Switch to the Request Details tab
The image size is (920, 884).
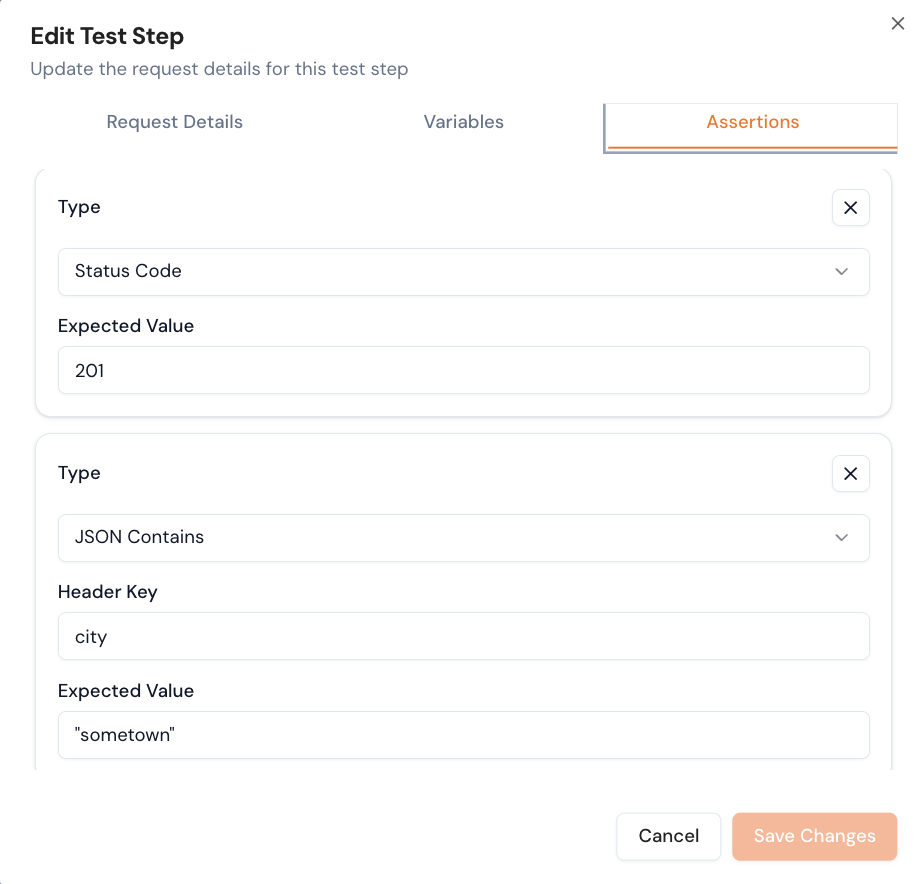point(175,122)
